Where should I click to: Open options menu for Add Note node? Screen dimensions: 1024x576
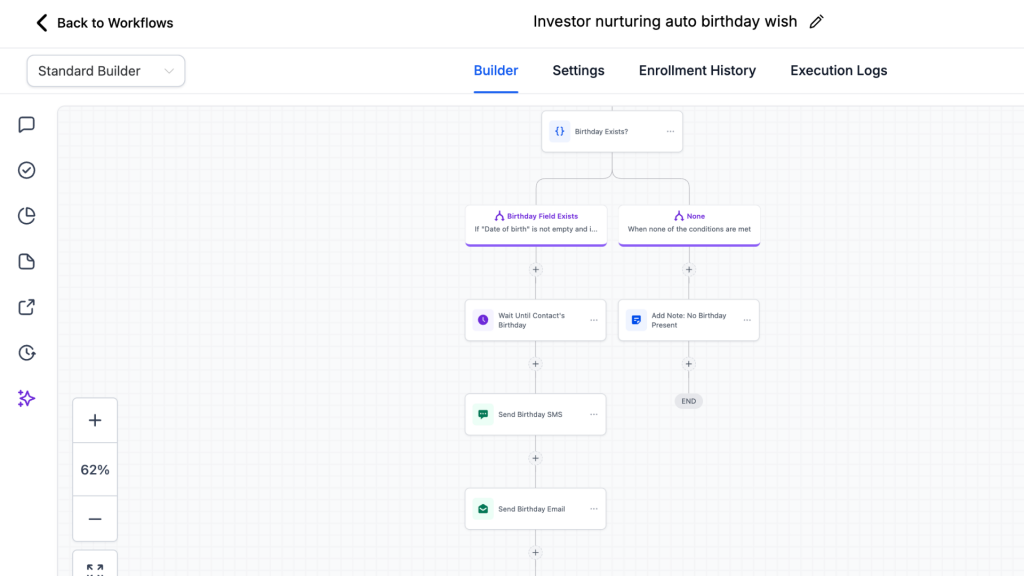[746, 320]
